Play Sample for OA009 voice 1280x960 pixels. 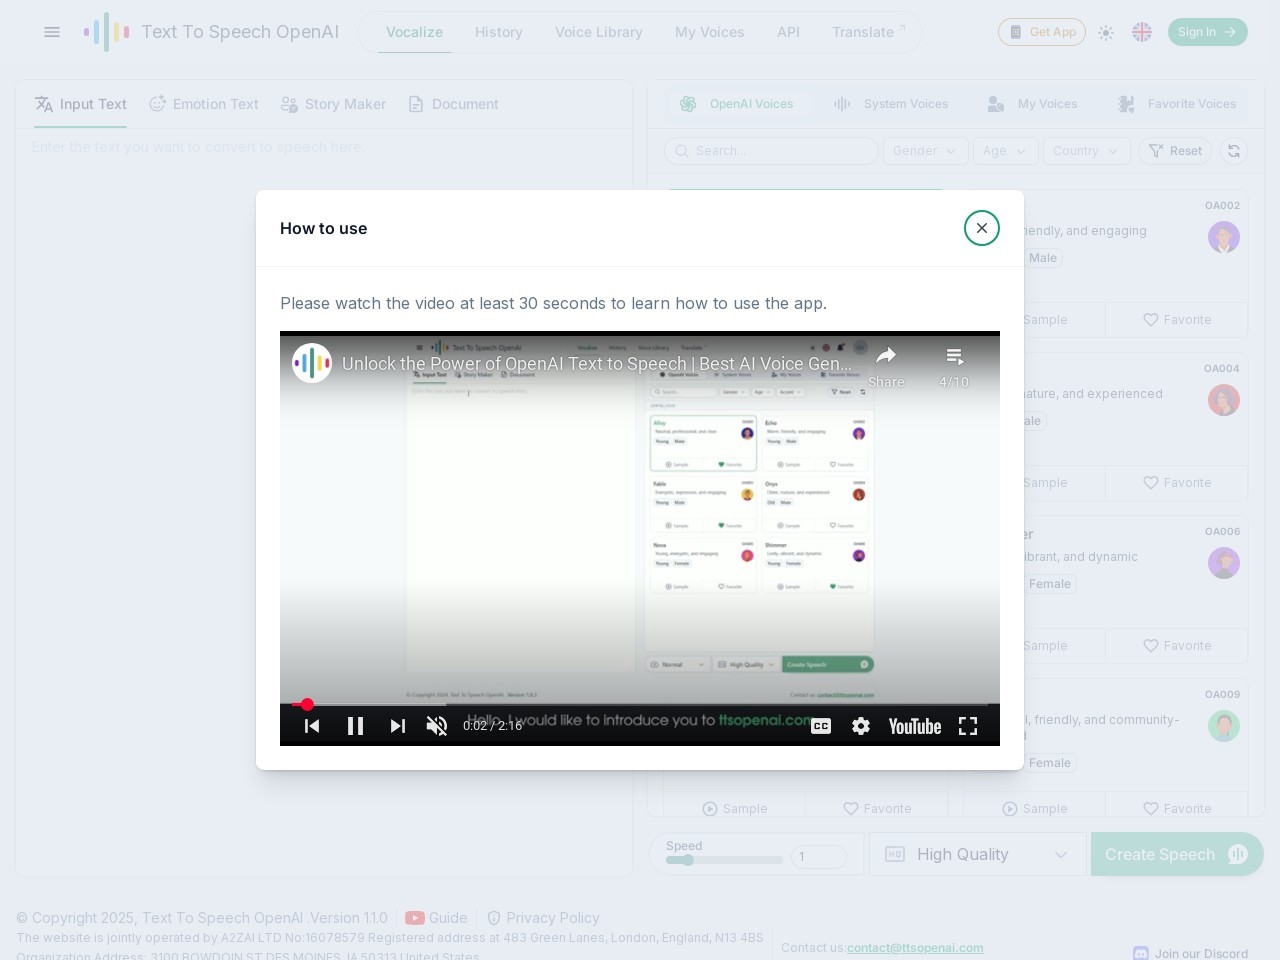1035,808
